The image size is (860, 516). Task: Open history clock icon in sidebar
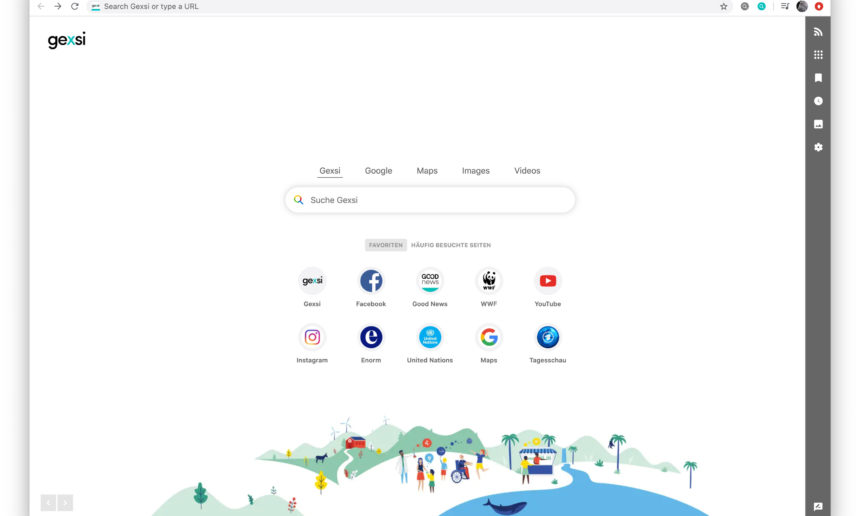(x=818, y=101)
